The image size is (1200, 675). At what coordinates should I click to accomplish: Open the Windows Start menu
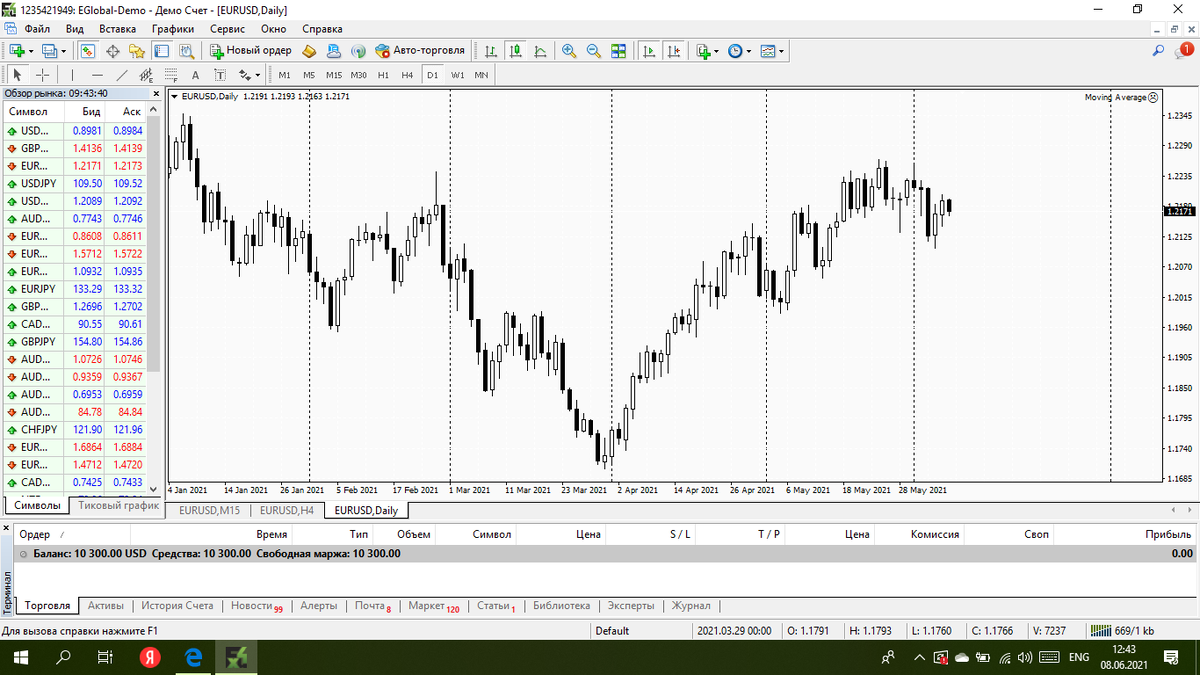tap(19, 657)
